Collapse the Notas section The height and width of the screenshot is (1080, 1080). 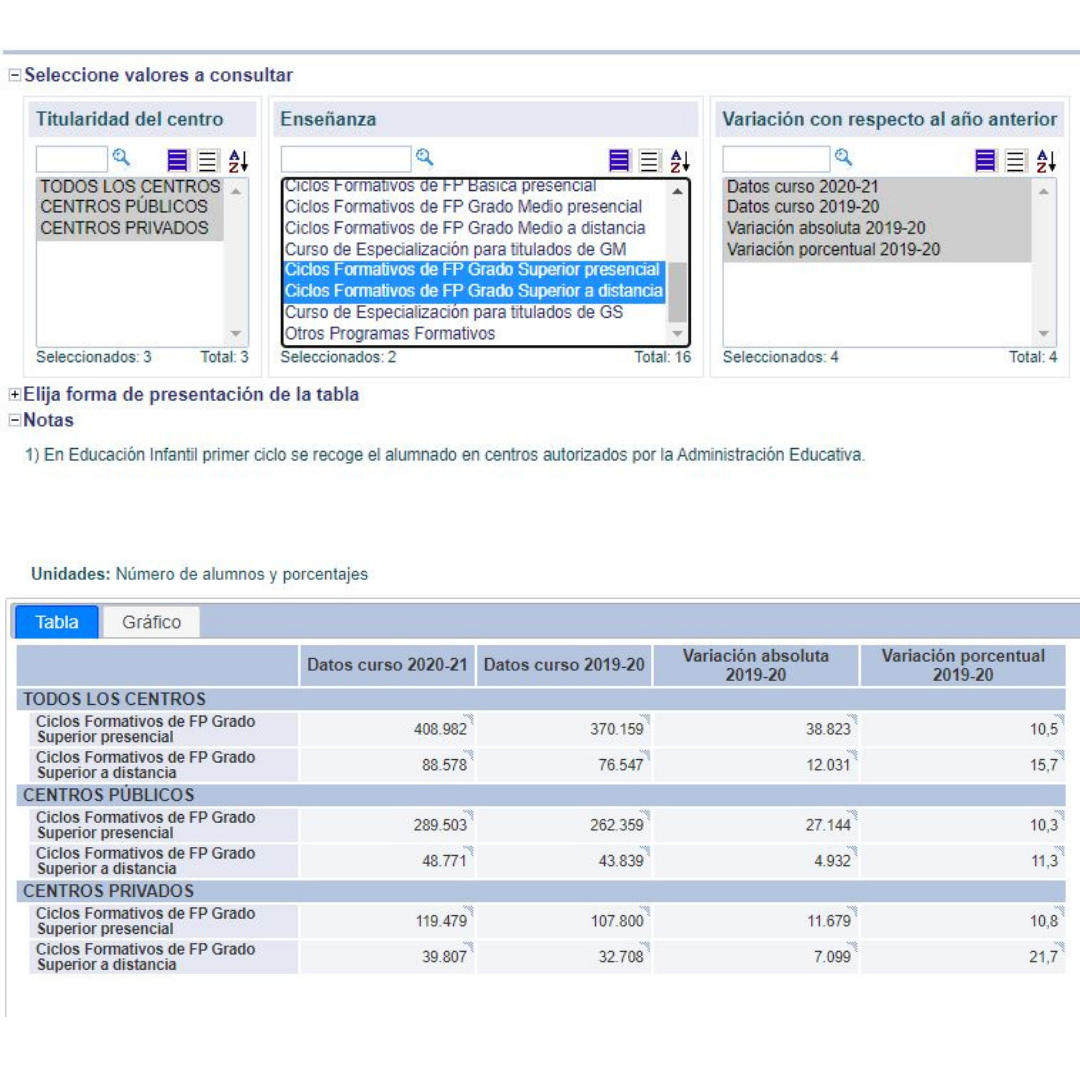14,419
